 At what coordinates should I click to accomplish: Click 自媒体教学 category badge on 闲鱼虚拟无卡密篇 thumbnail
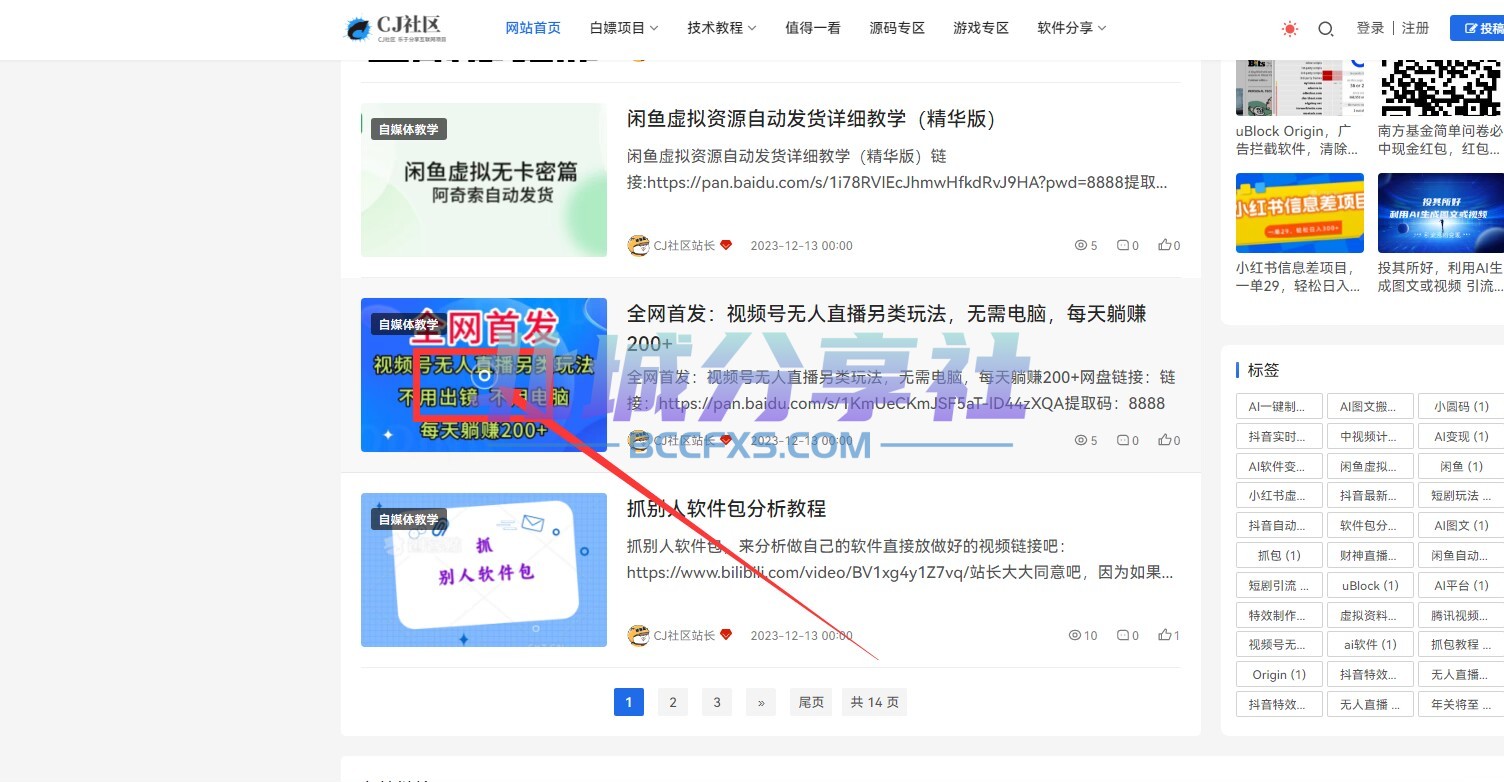(409, 129)
